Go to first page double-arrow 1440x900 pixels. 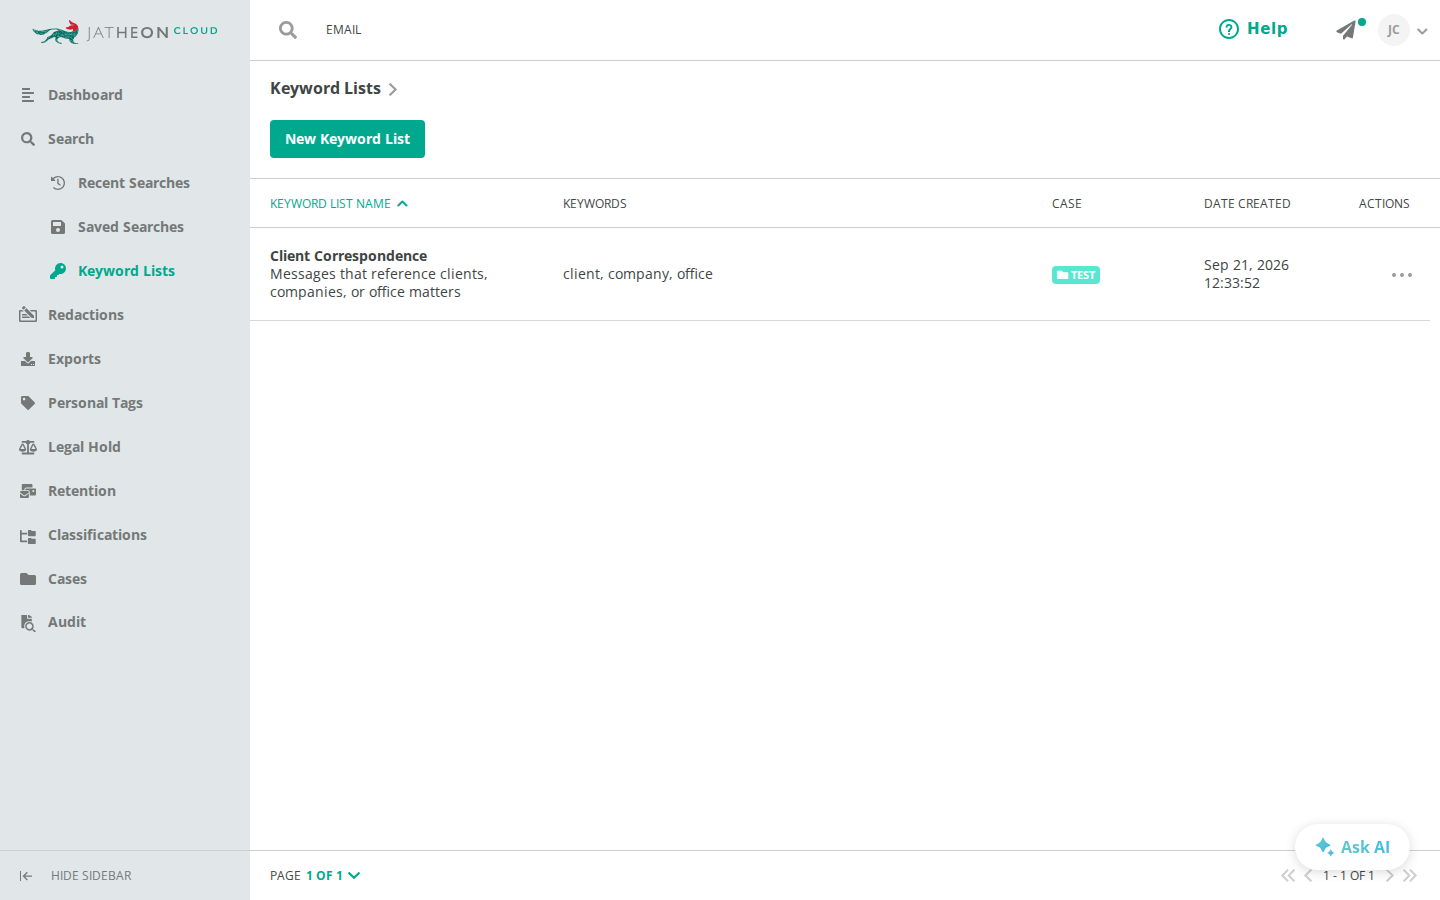pos(1288,876)
